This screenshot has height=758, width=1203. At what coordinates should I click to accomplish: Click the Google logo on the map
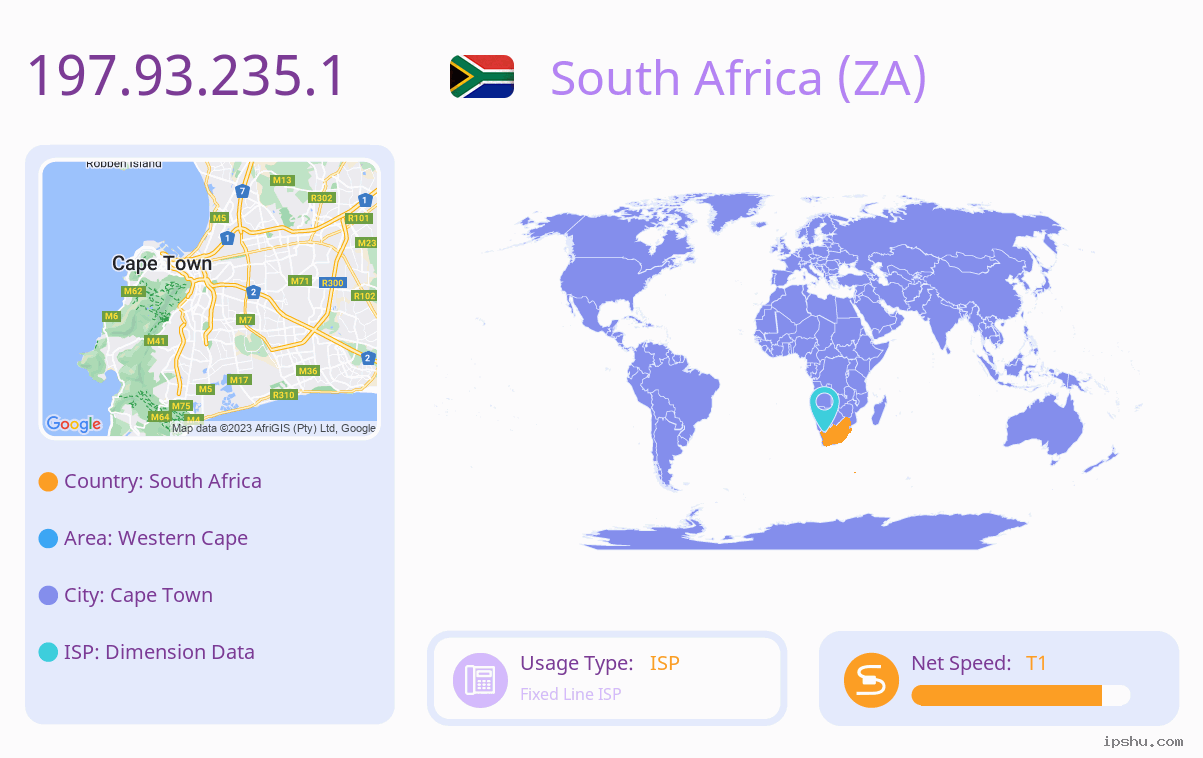coord(74,424)
